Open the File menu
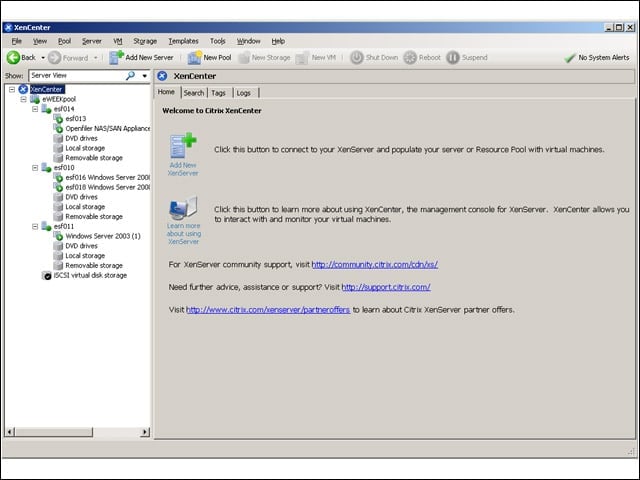The image size is (640, 480). (x=16, y=41)
